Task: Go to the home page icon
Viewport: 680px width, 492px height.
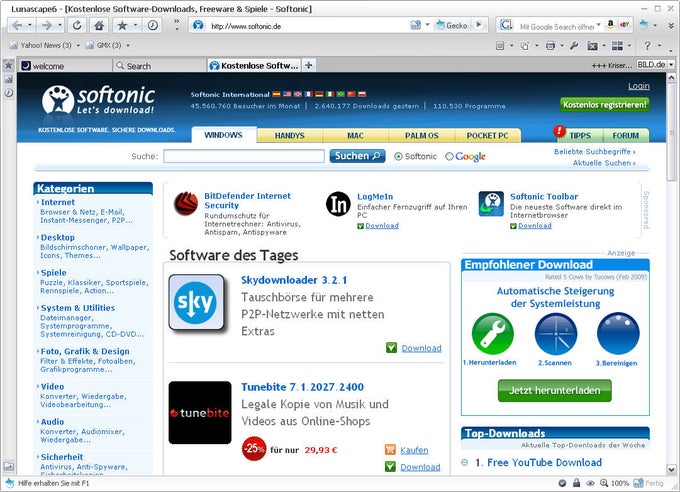Action: click(99, 26)
